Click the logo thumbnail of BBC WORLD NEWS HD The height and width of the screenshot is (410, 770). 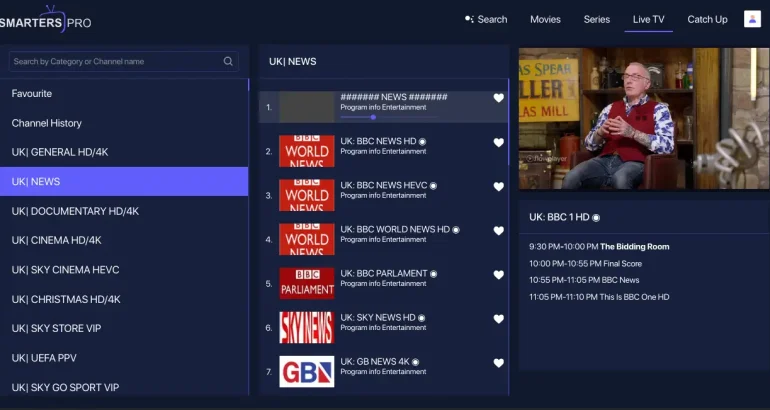click(306, 239)
